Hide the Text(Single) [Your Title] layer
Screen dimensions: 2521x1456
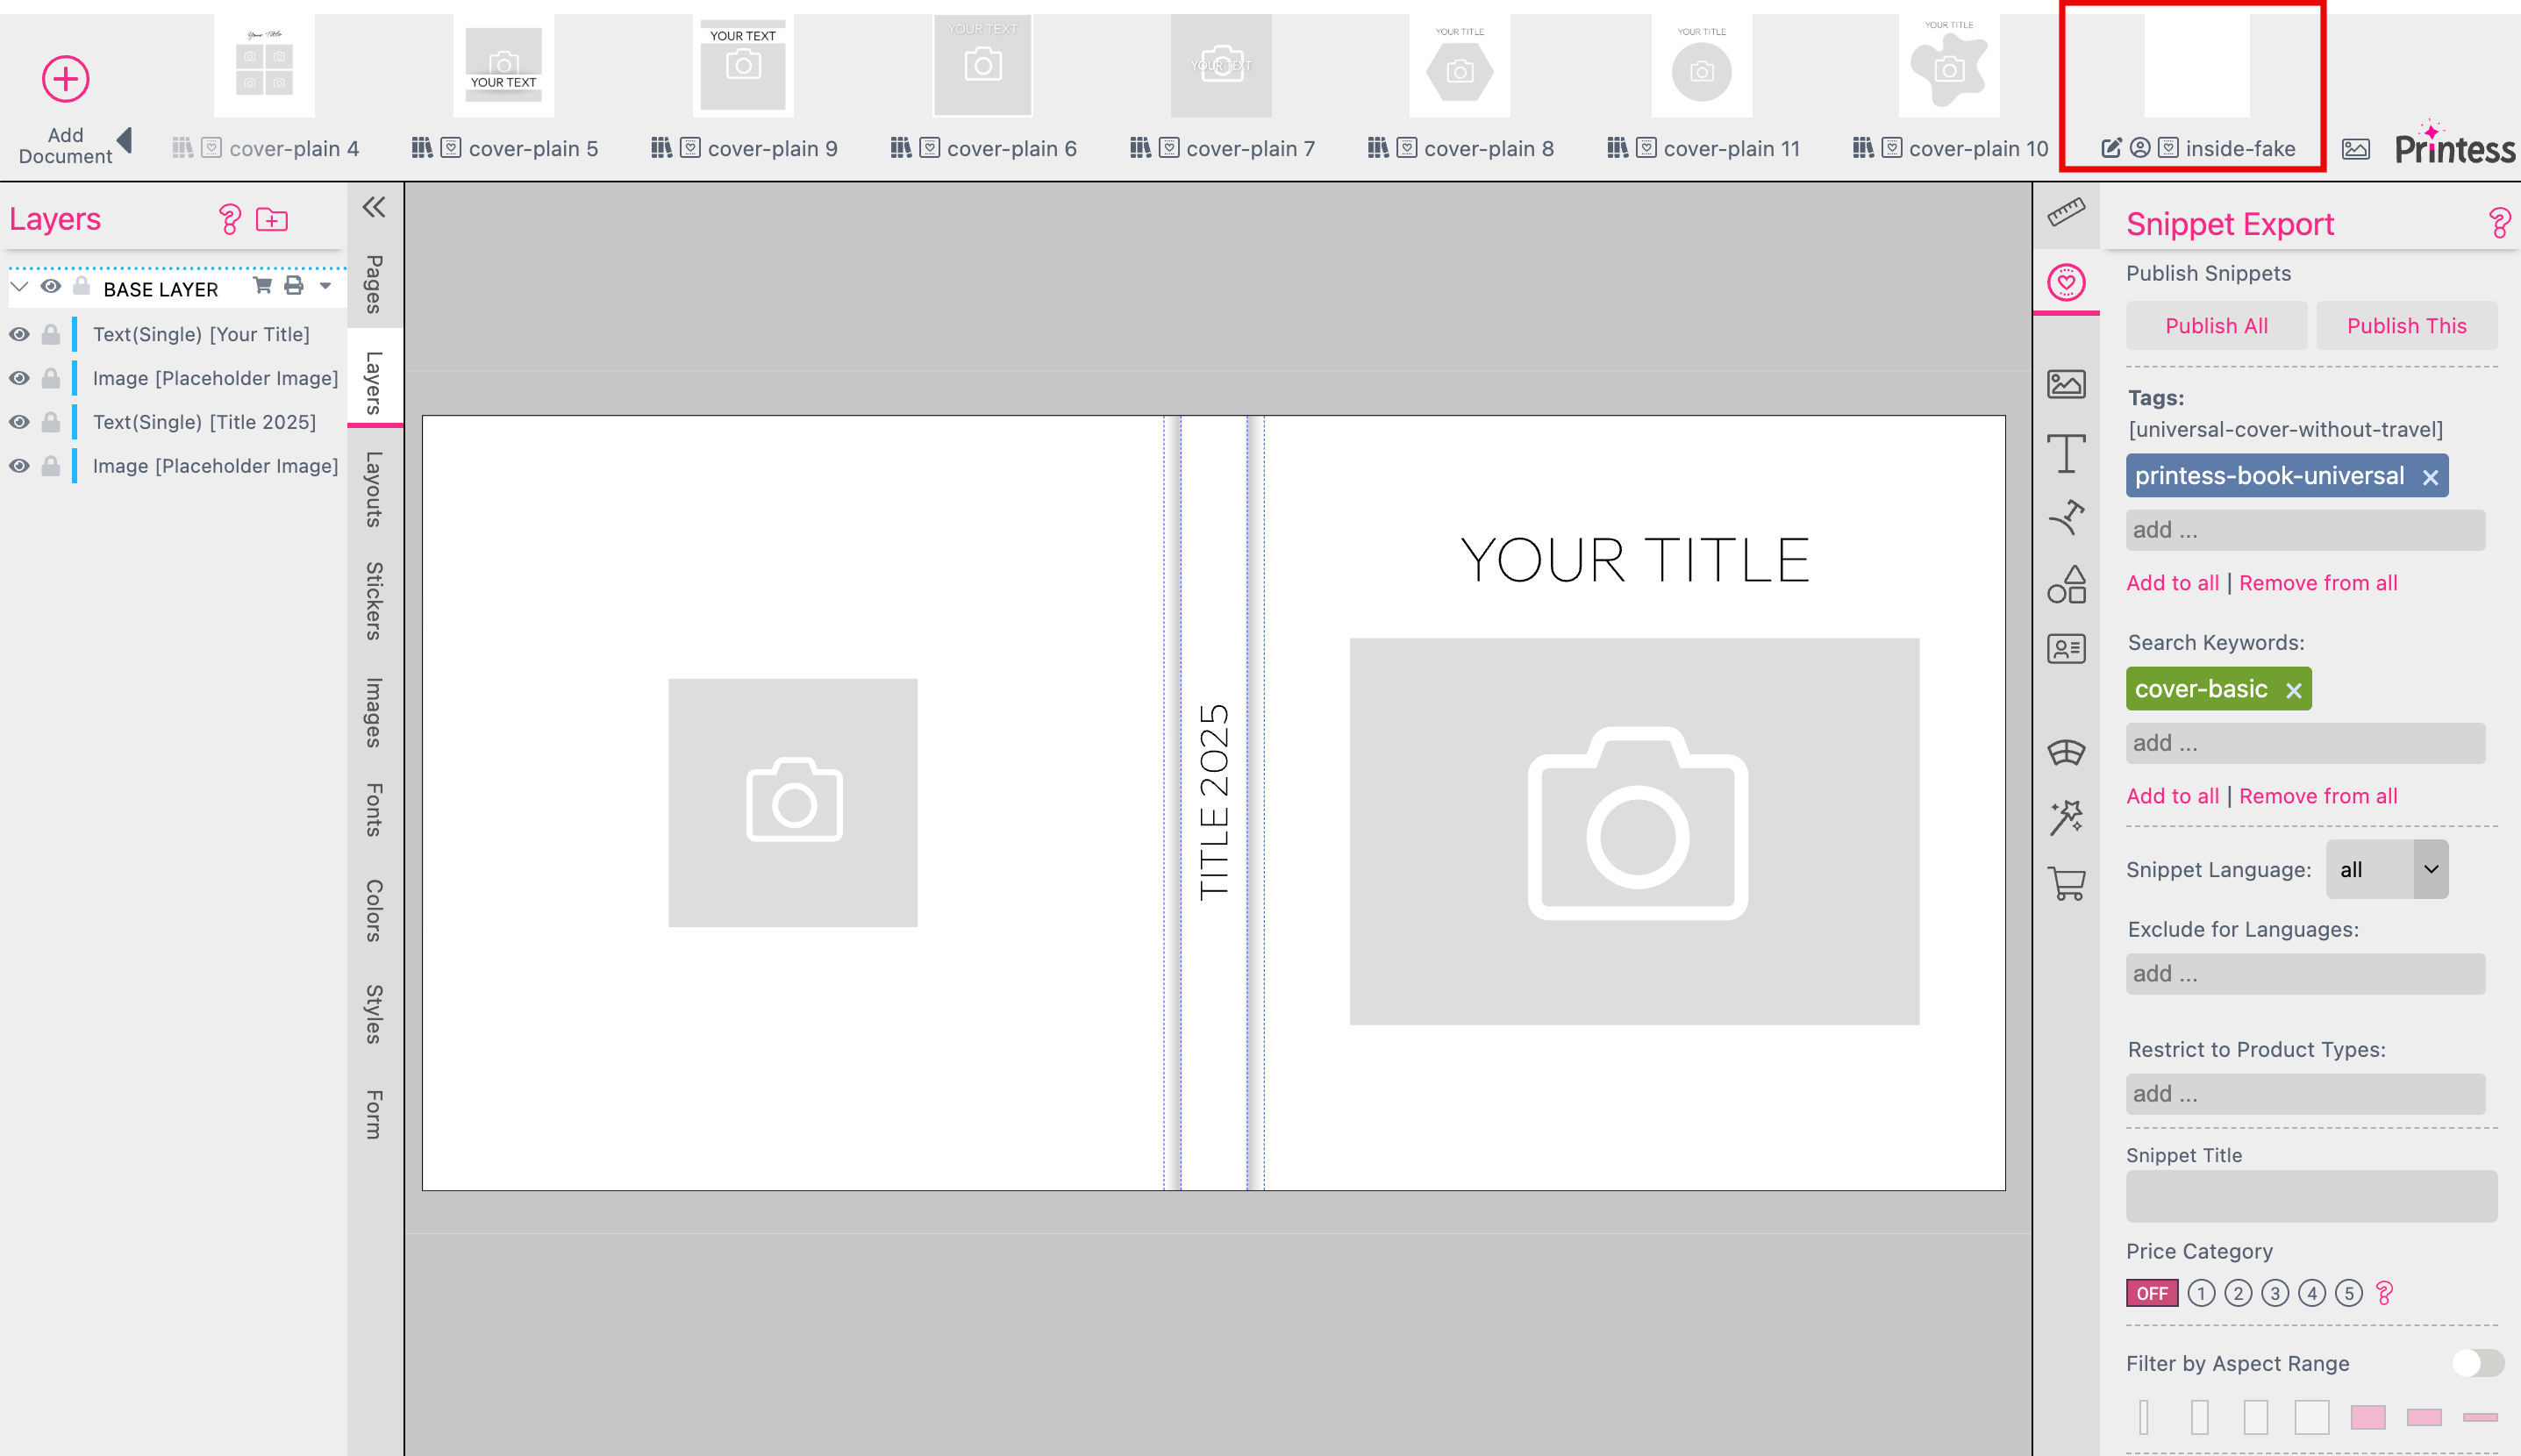(x=20, y=334)
